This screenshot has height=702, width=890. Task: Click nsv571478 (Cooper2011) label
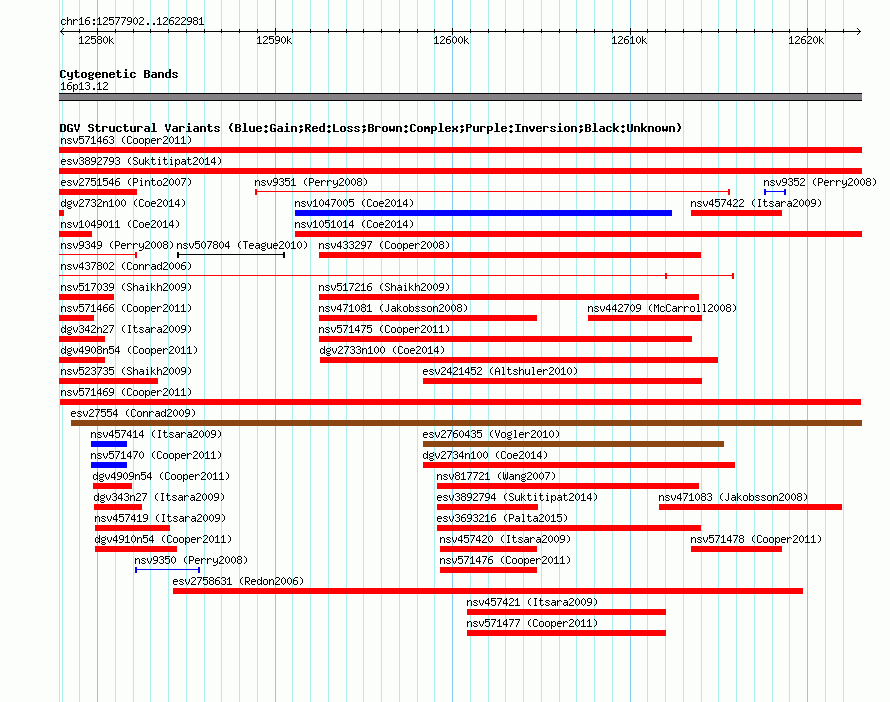(756, 539)
